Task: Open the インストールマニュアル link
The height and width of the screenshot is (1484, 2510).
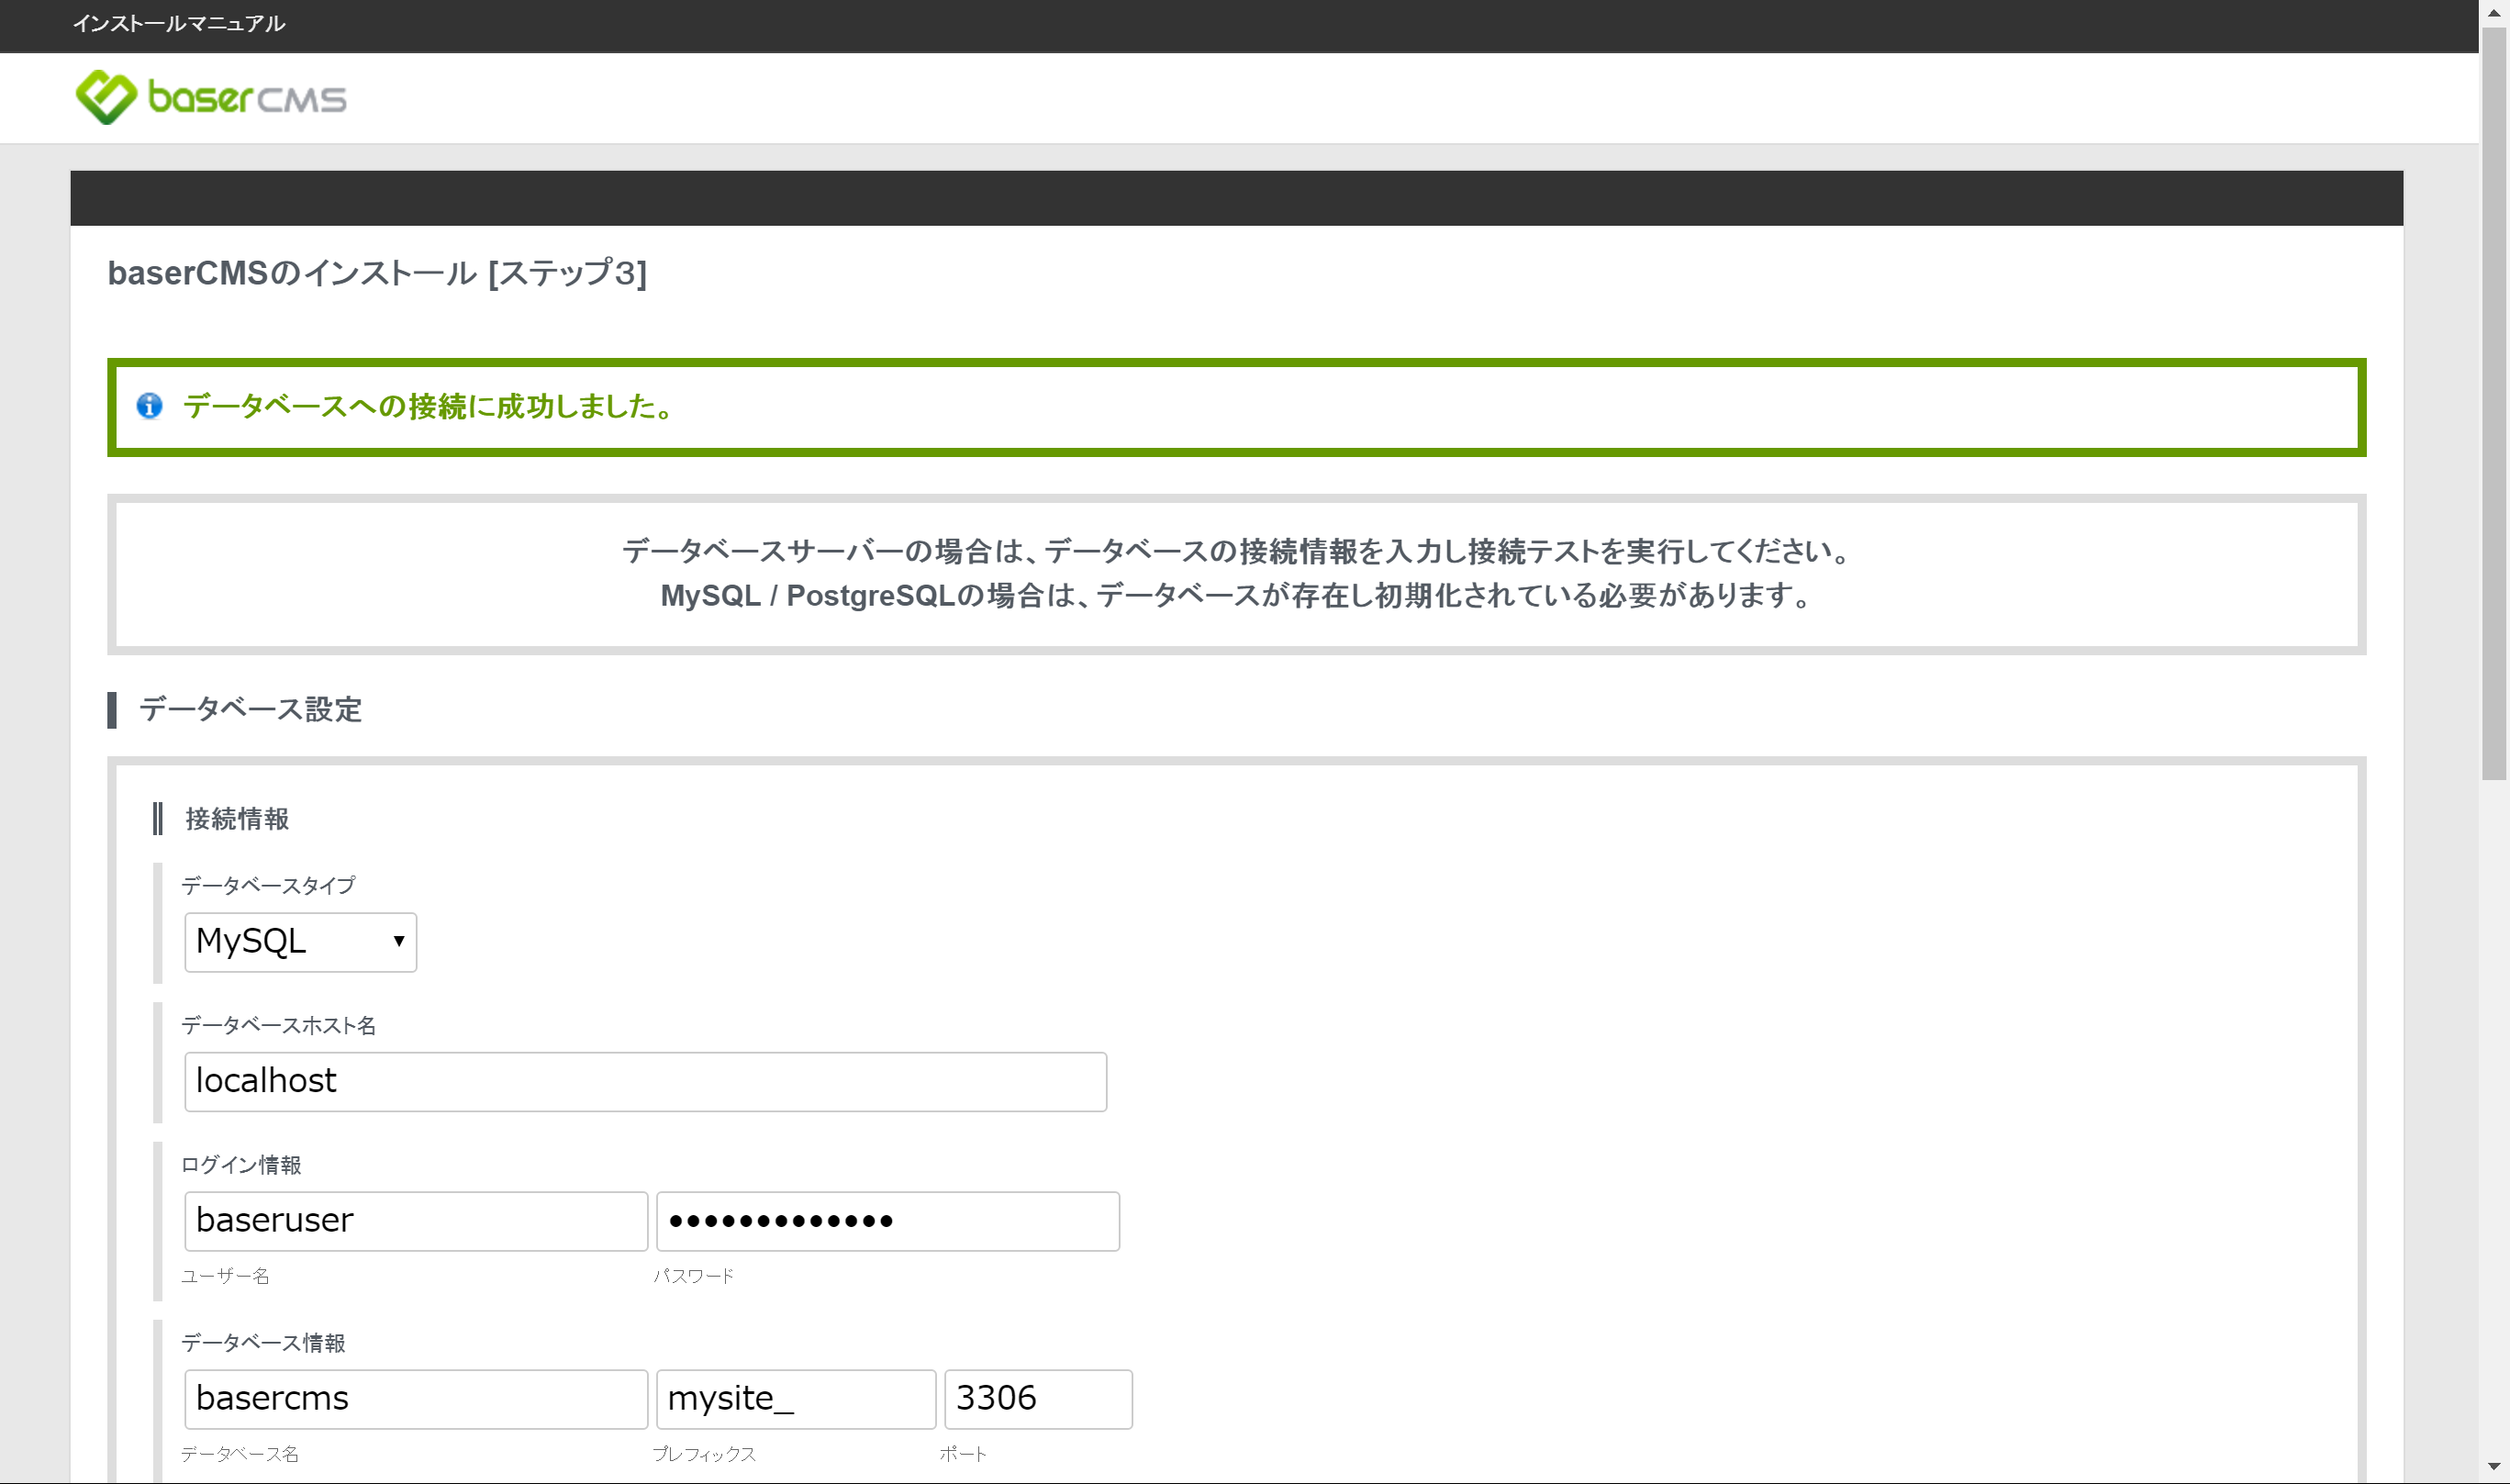Action: (x=179, y=23)
